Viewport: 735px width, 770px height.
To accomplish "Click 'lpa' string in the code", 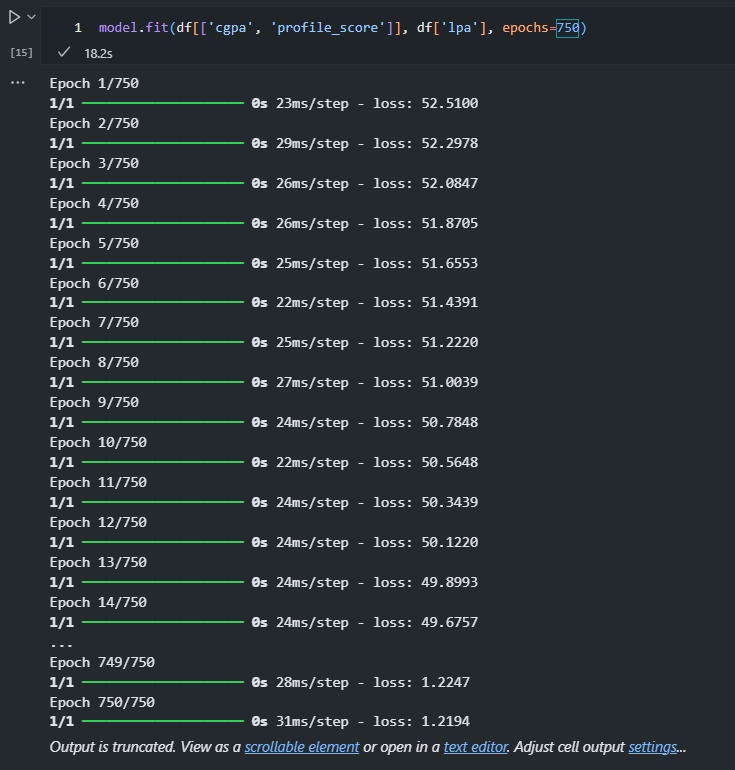I will [460, 28].
